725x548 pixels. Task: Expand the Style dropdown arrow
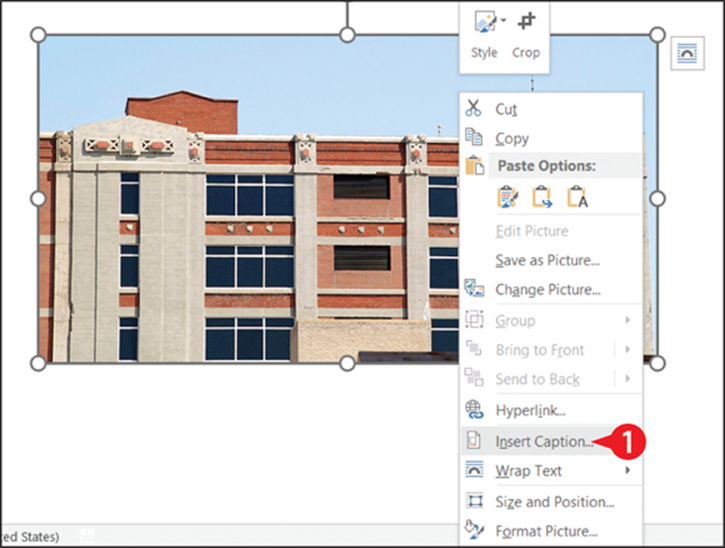(503, 20)
